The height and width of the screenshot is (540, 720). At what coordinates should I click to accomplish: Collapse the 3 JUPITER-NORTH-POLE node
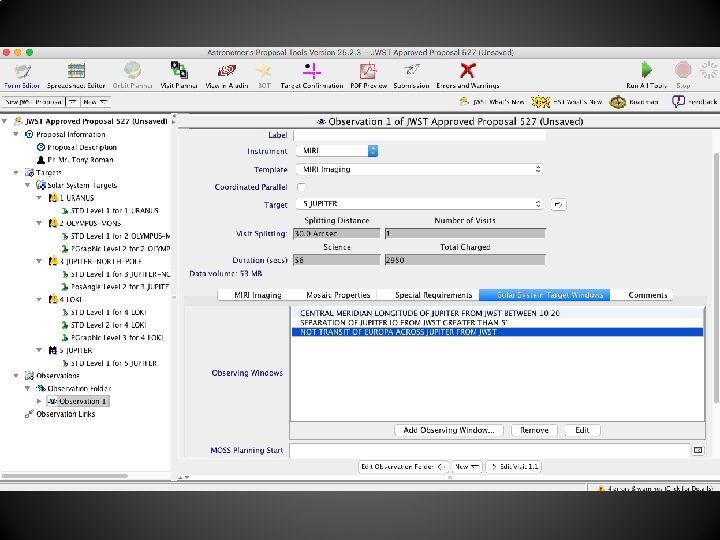coord(39,261)
